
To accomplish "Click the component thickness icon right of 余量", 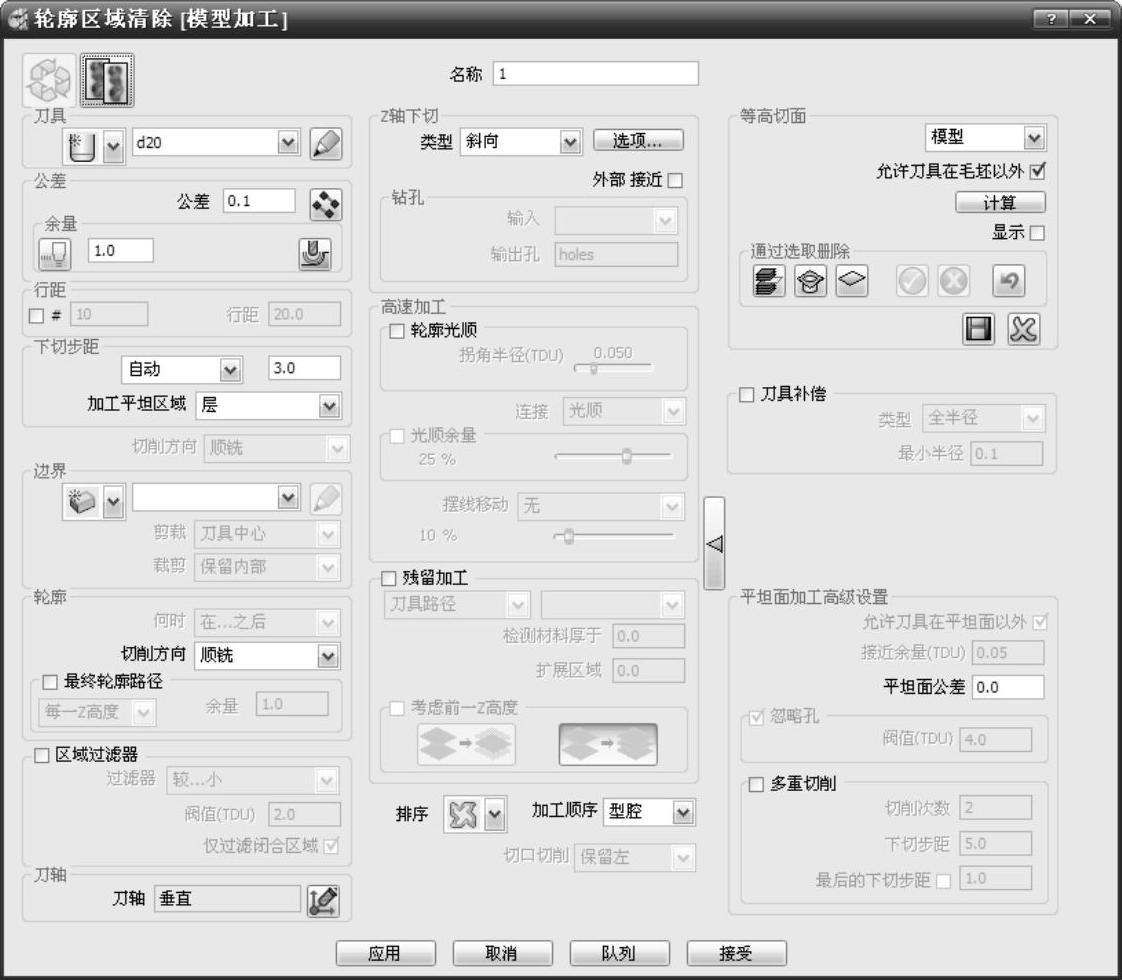I will (316, 252).
